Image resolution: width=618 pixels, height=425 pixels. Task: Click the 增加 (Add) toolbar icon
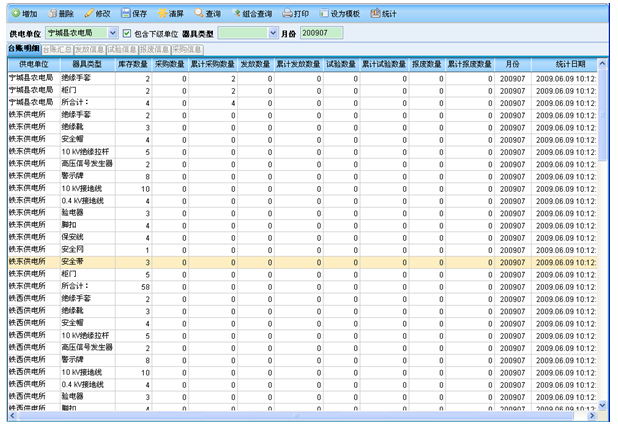(13, 15)
